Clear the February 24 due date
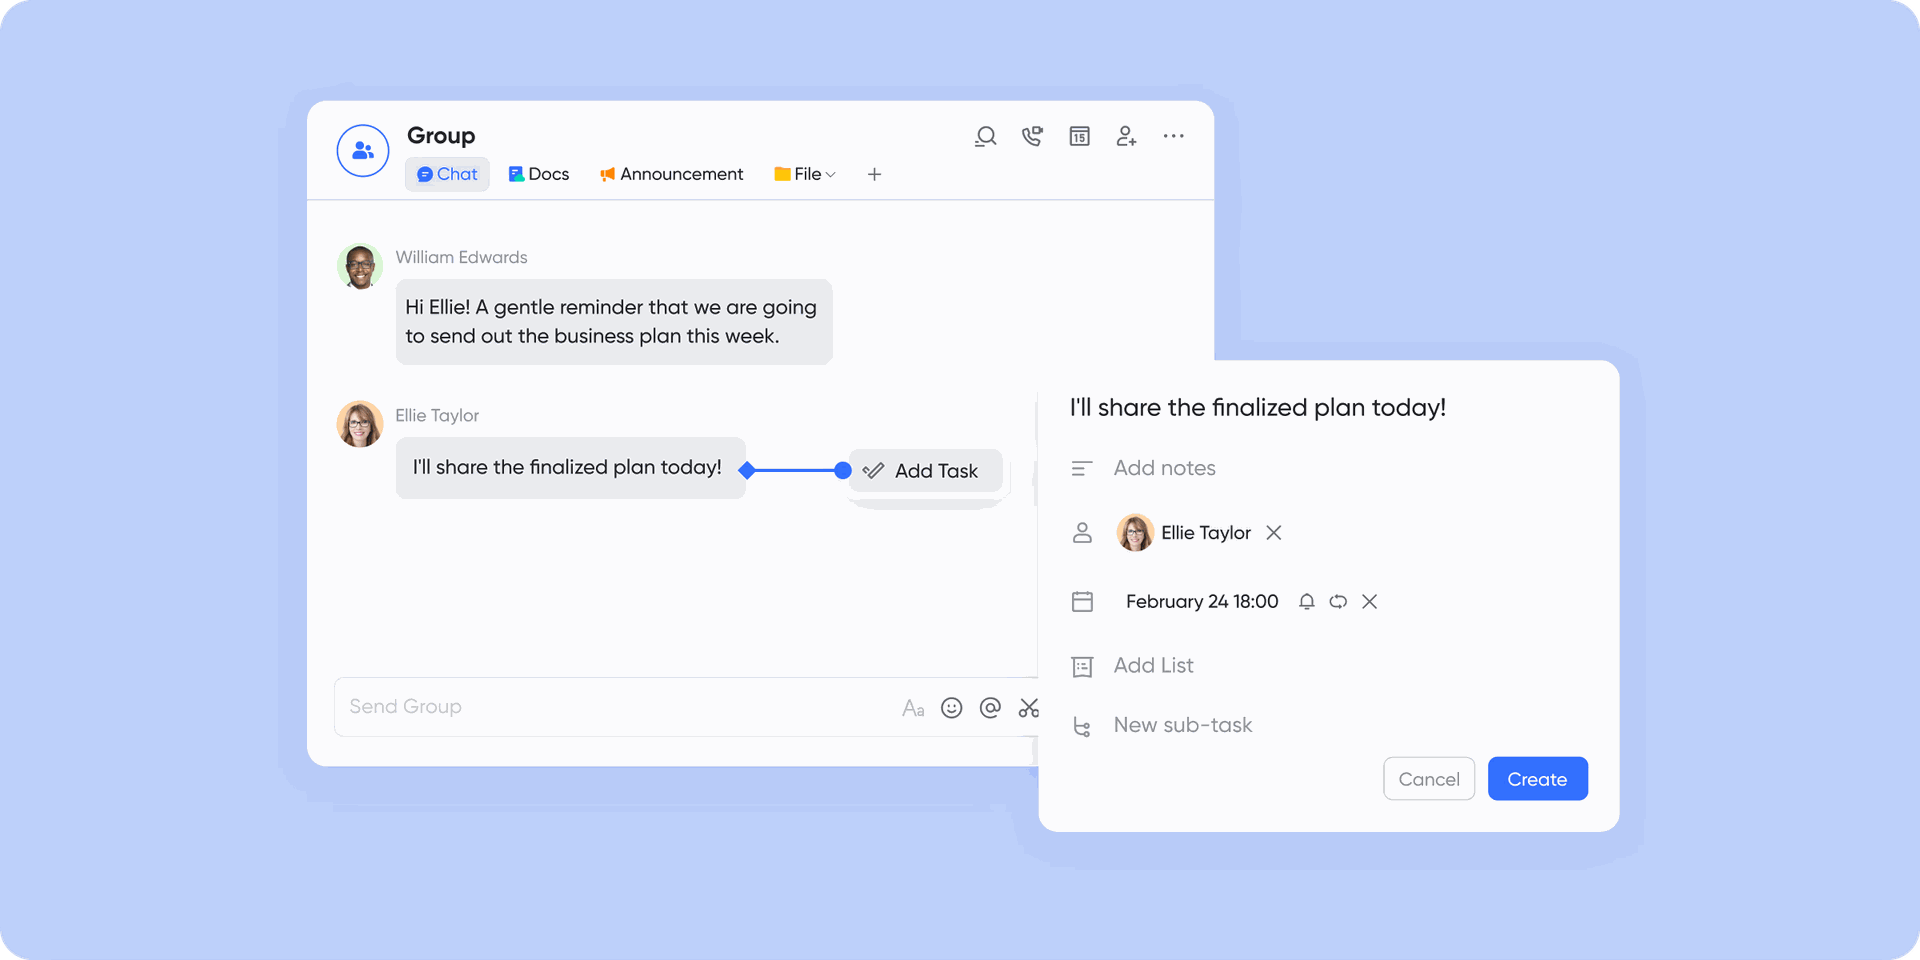 point(1370,601)
